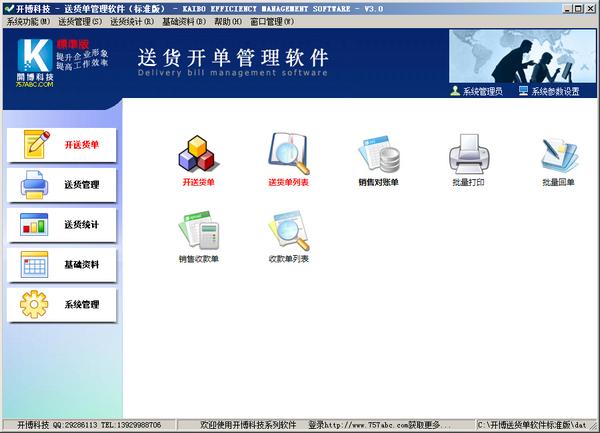This screenshot has height=433, width=600.
Task: Open the 基础资料(B) menu
Action: pos(184,22)
